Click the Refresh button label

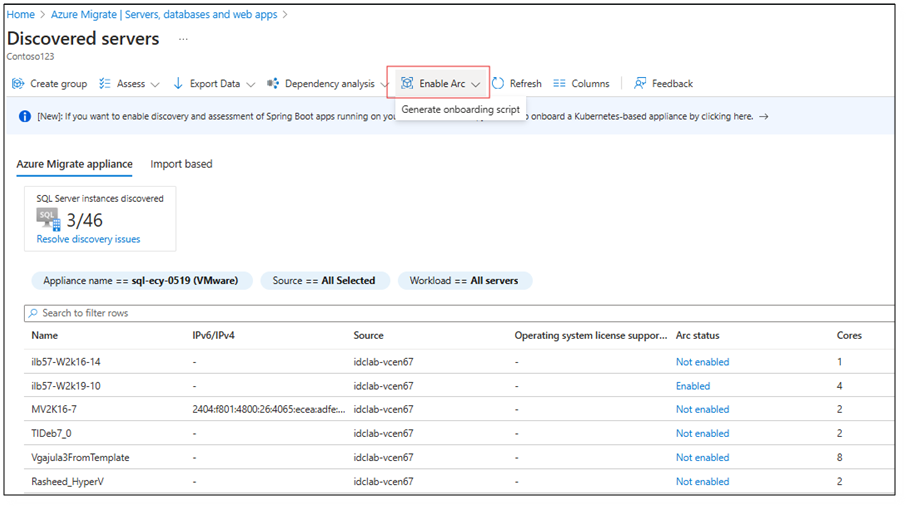[525, 84]
